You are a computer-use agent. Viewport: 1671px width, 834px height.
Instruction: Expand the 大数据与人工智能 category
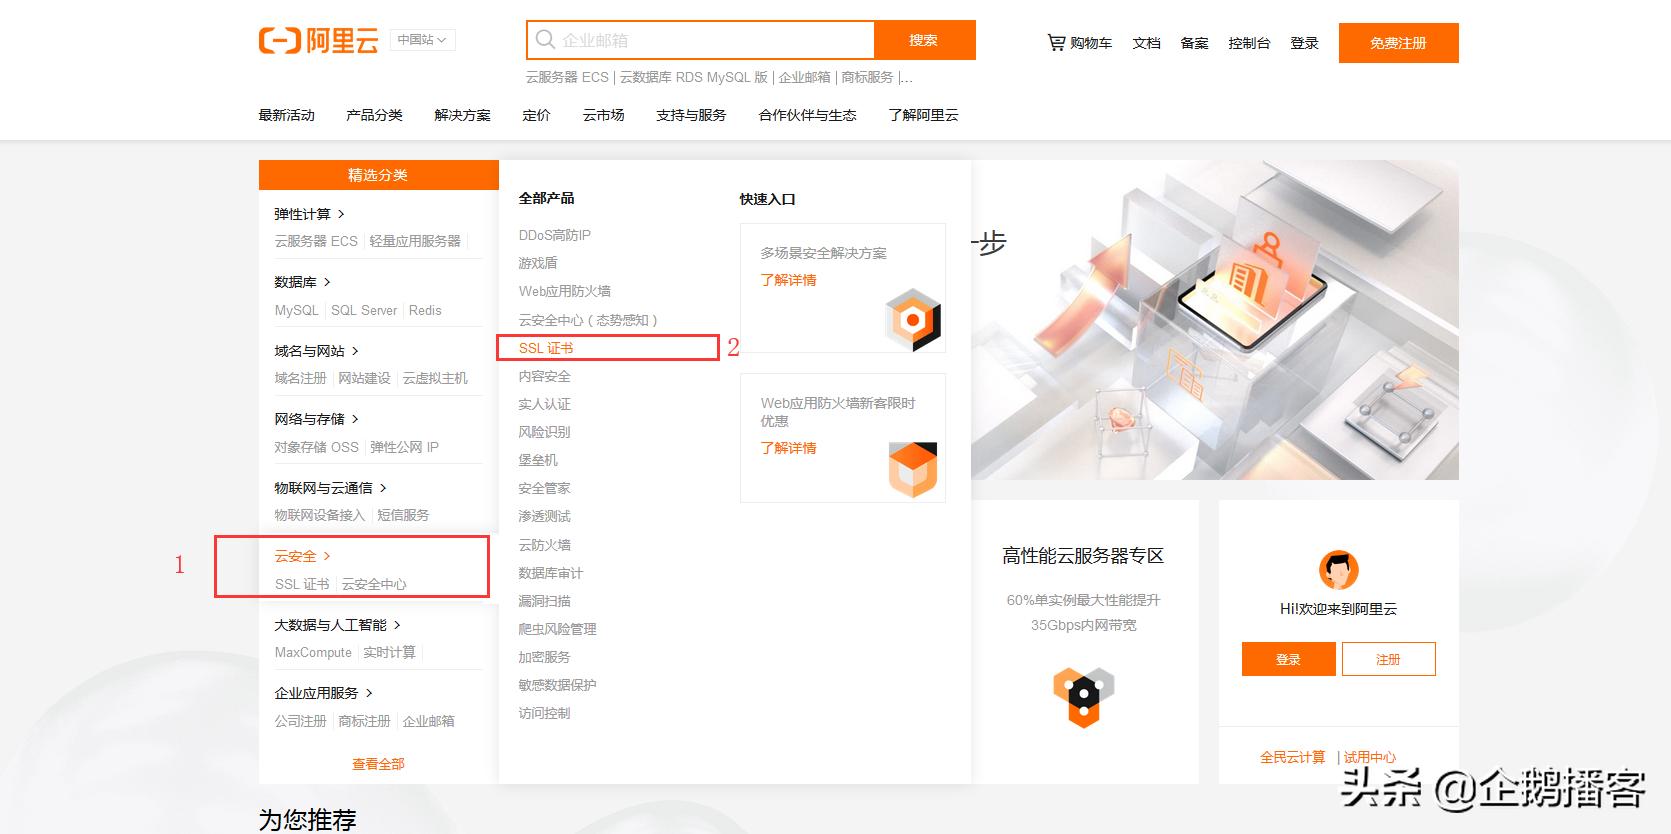point(337,625)
